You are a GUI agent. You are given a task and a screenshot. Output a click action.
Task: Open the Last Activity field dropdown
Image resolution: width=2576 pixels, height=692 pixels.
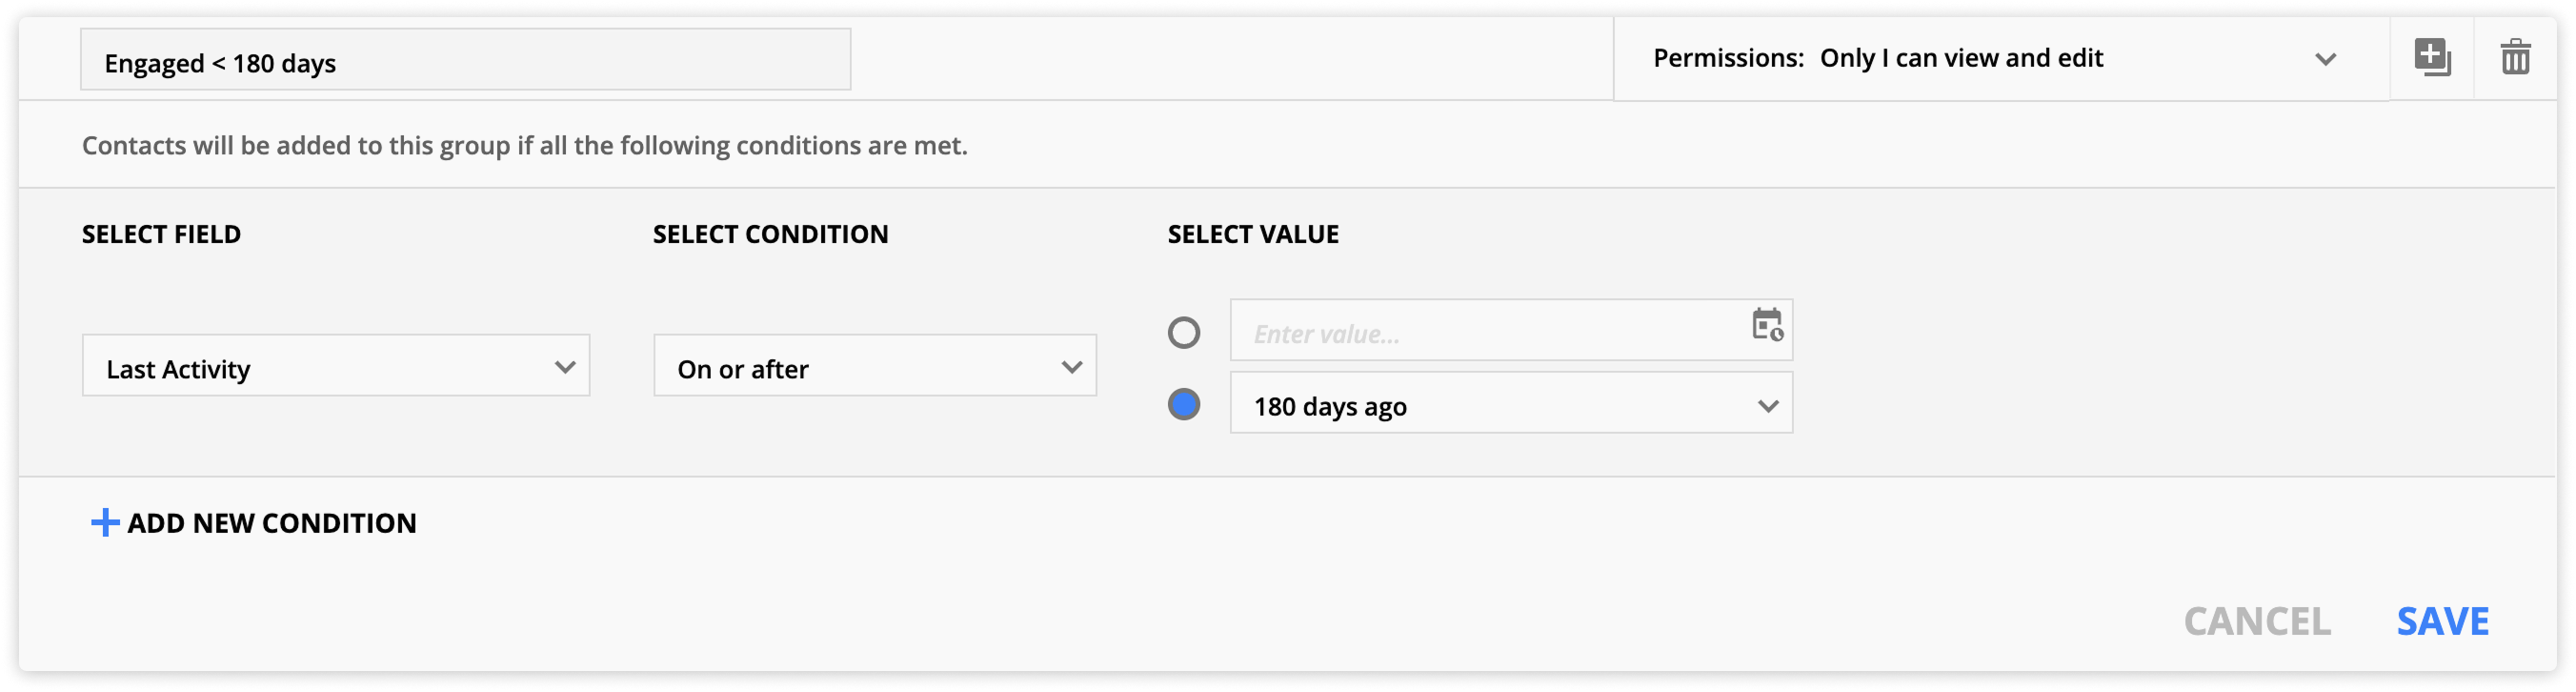pyautogui.click(x=335, y=366)
